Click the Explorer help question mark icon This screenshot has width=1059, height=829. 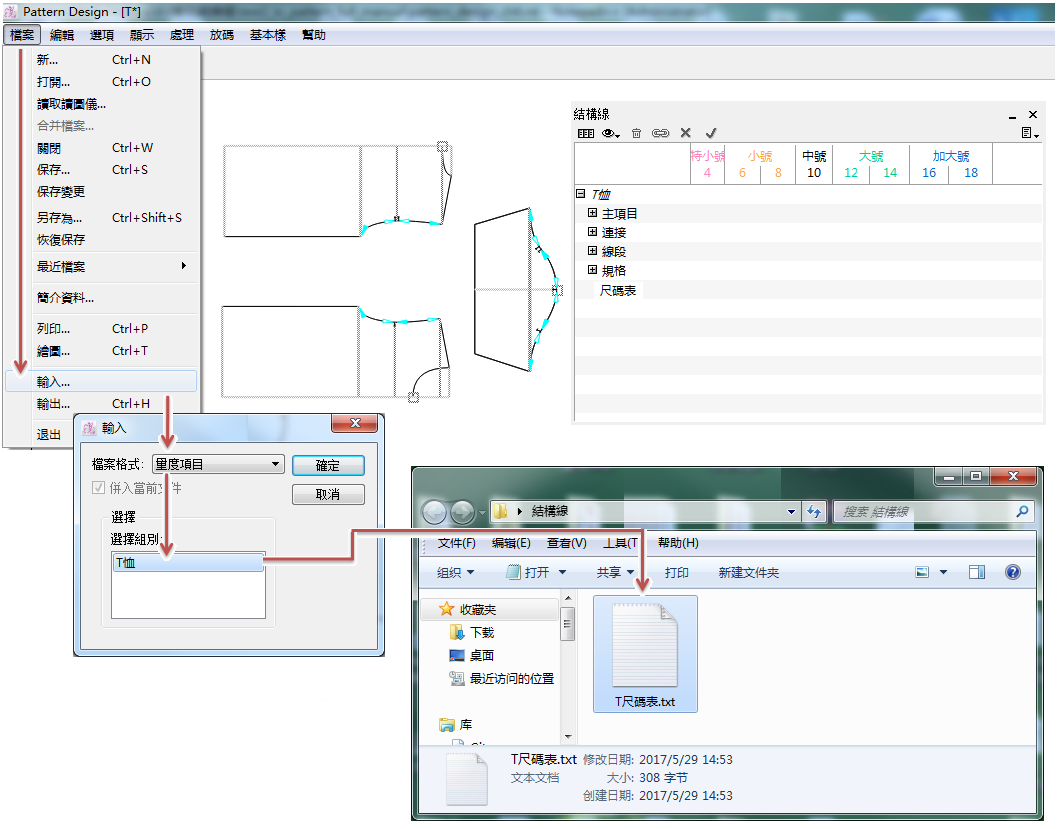(x=1012, y=572)
